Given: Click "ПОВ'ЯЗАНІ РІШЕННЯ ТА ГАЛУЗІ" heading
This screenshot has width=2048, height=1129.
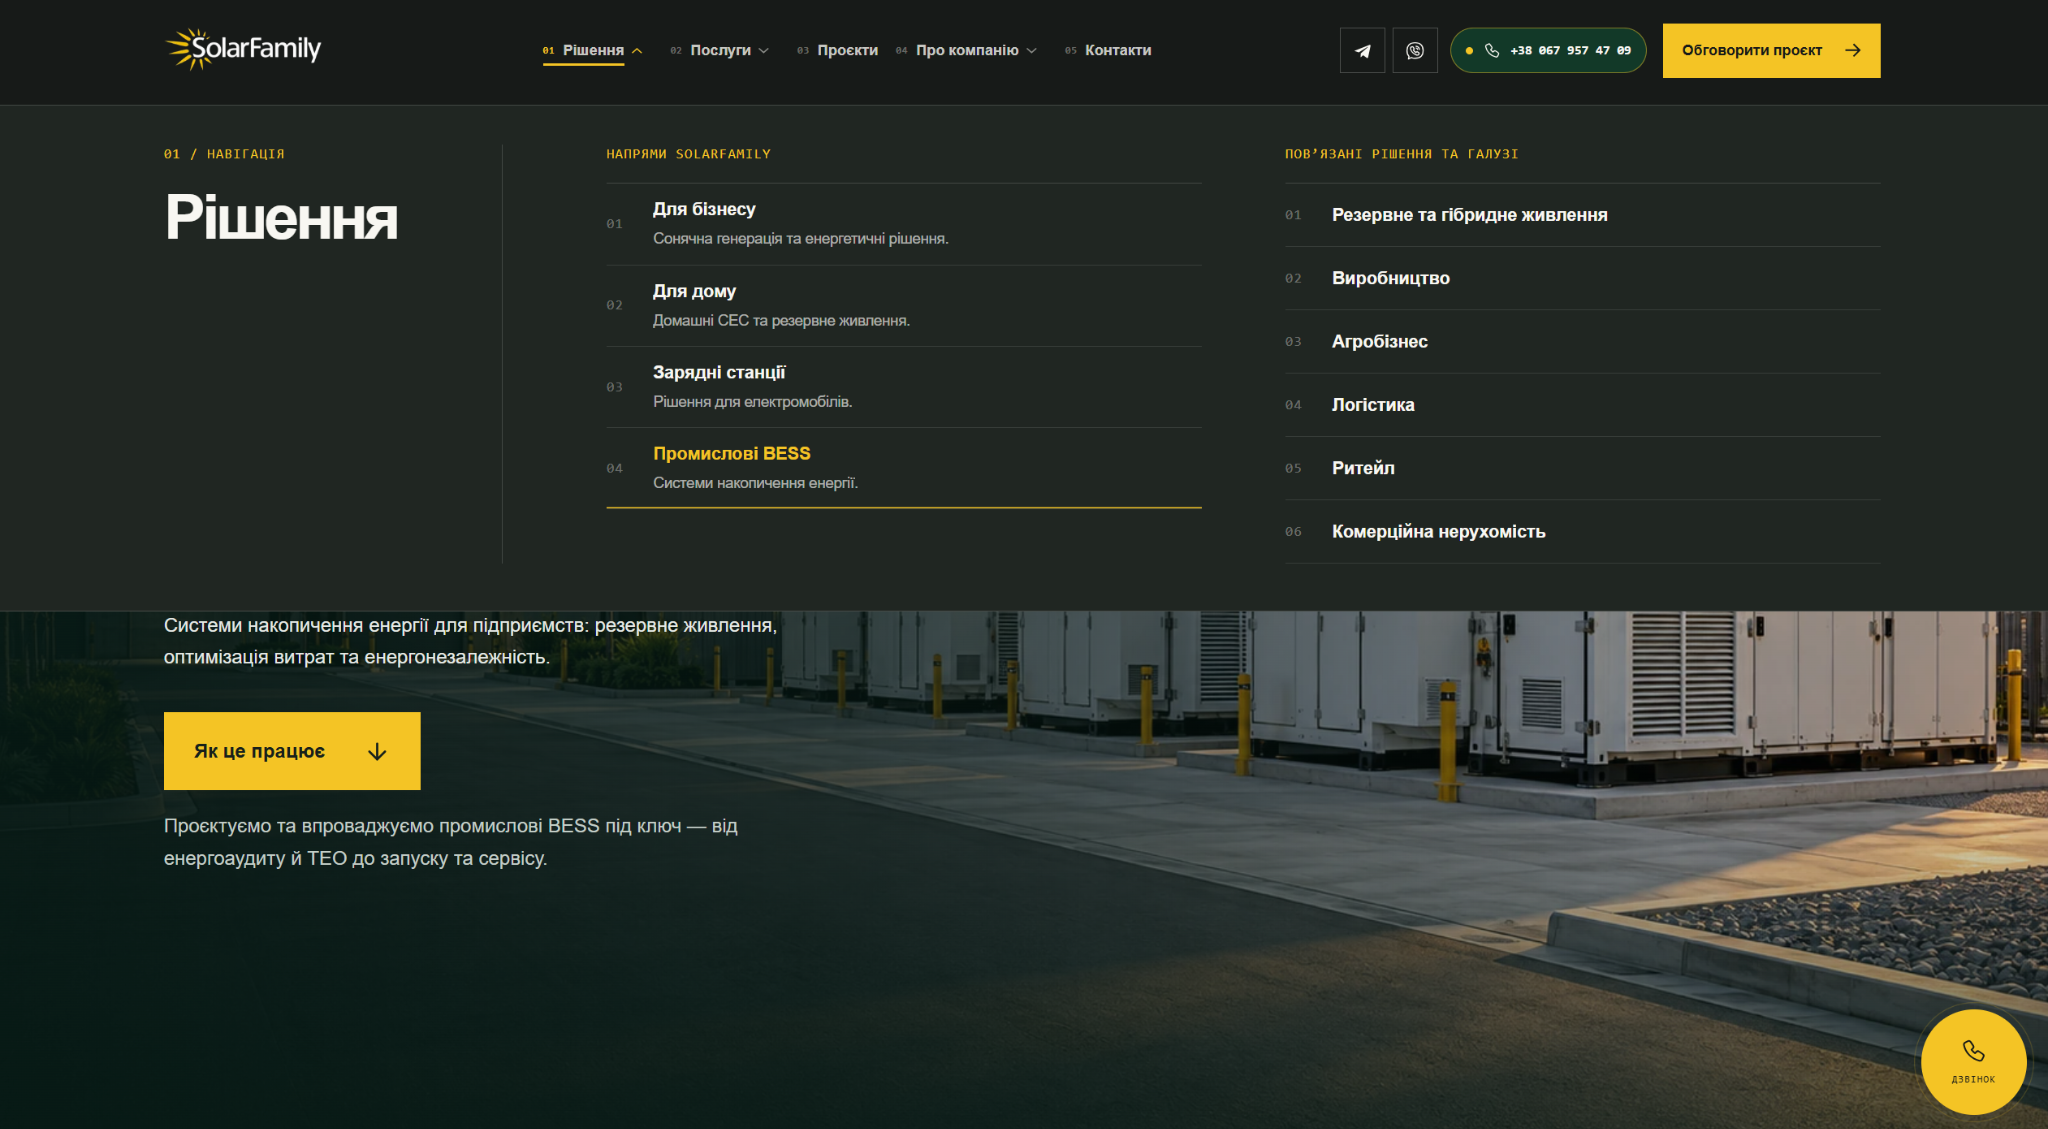Looking at the screenshot, I should coord(1401,154).
